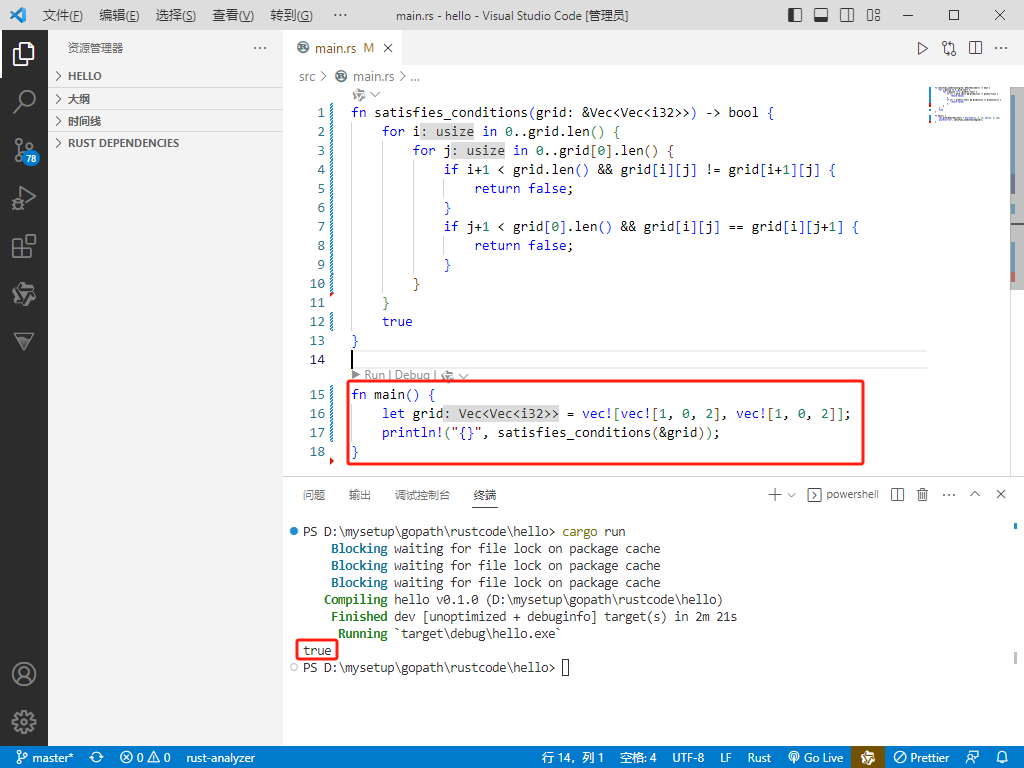The image size is (1024, 768).
Task: Expand the HELLO folder section
Action: [166, 76]
